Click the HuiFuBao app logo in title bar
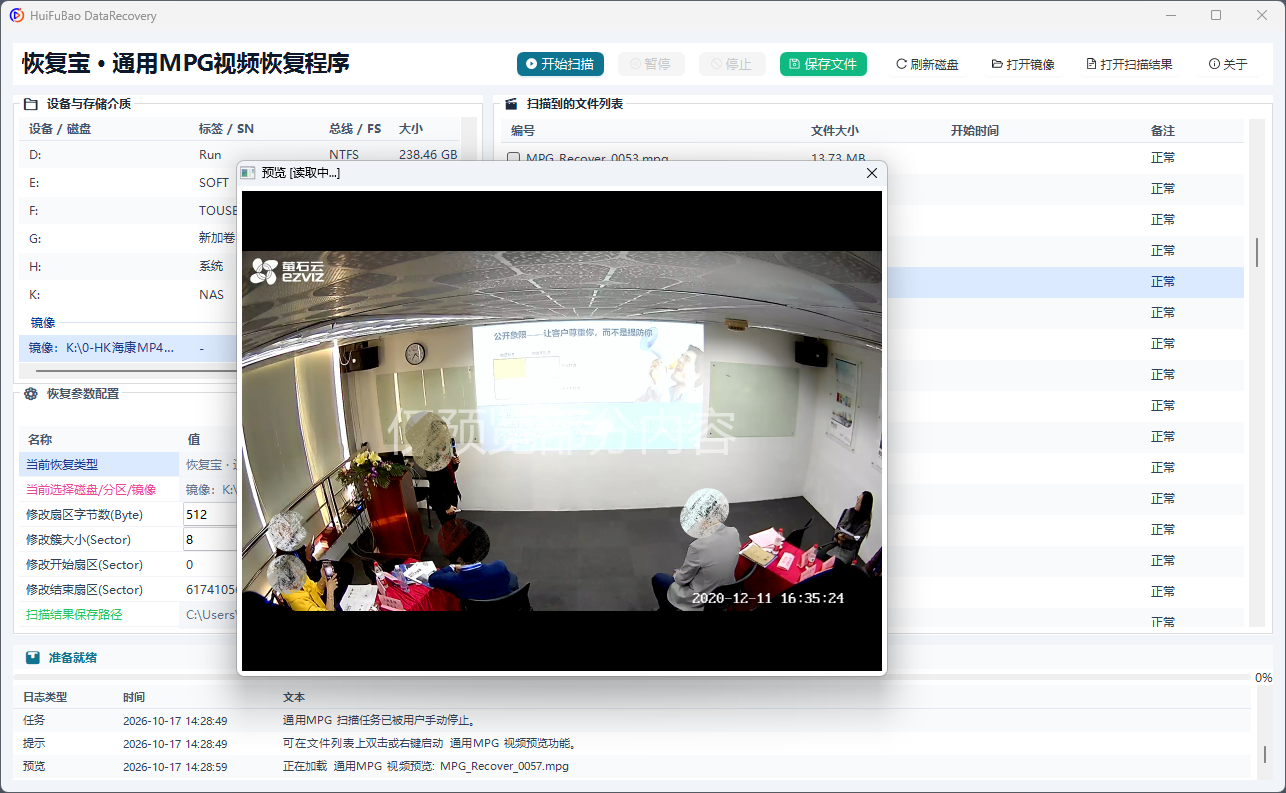The height and width of the screenshot is (793, 1286). pyautogui.click(x=17, y=16)
